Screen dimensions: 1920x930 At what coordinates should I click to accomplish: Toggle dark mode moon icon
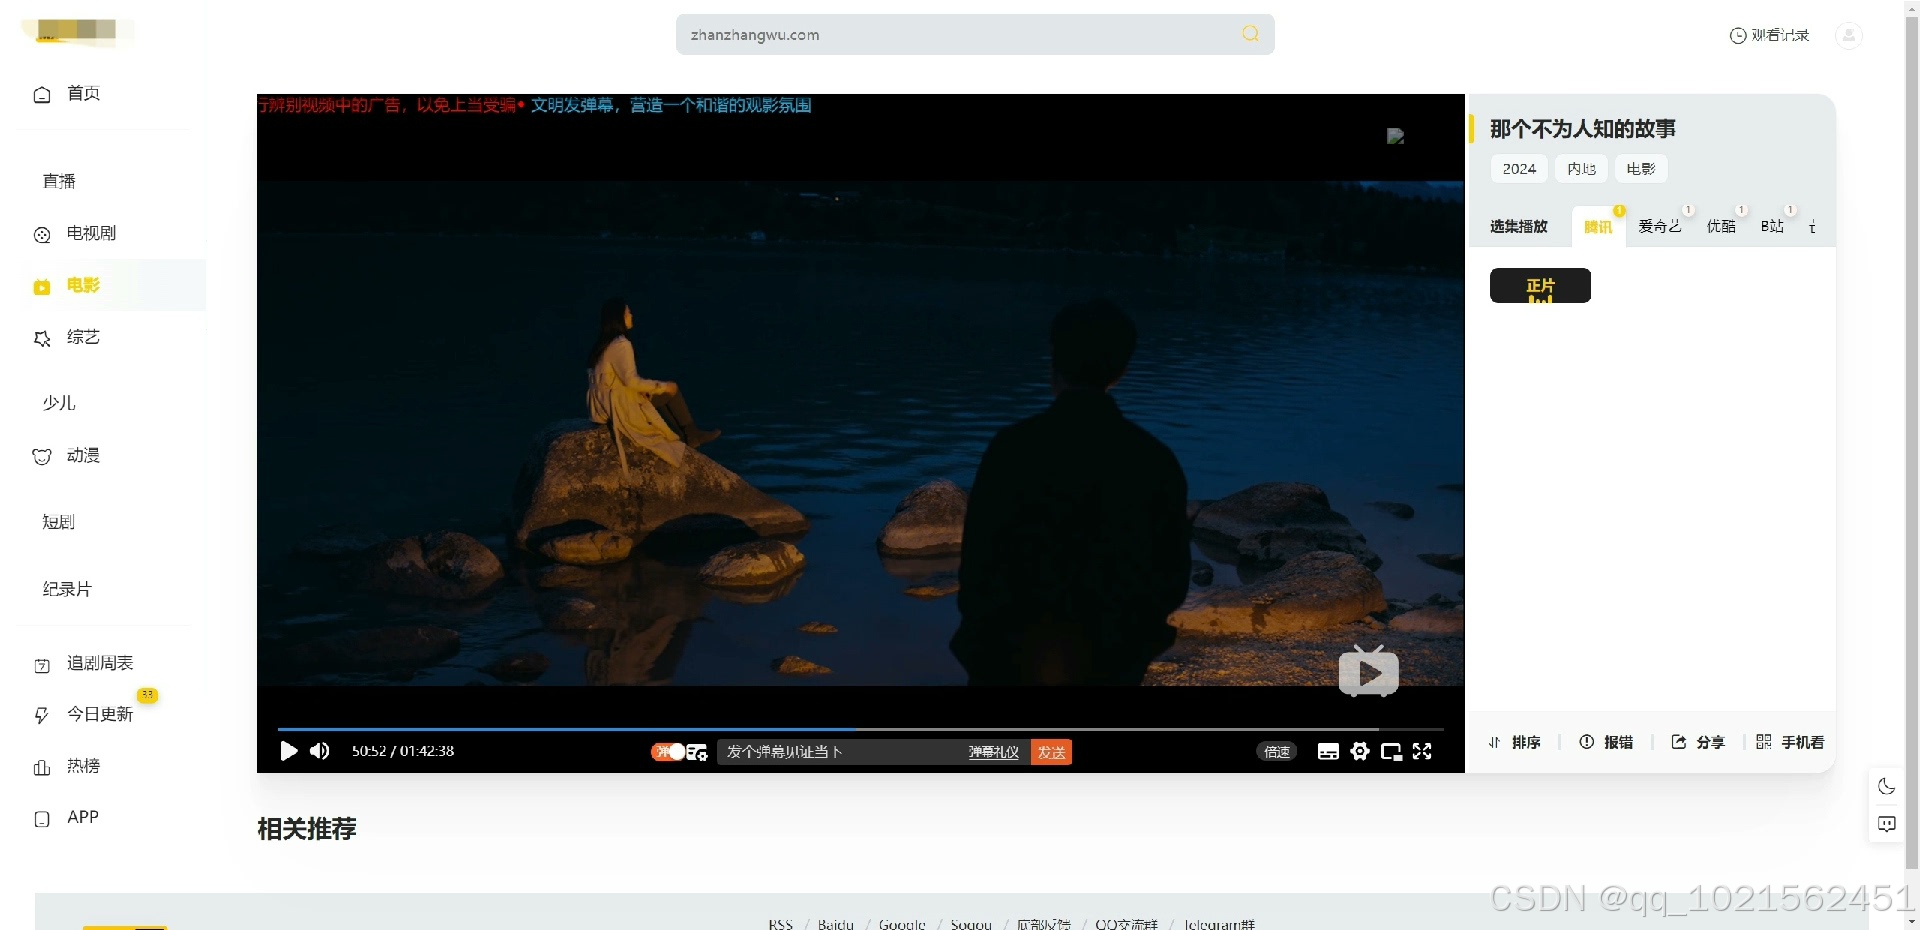(1886, 786)
